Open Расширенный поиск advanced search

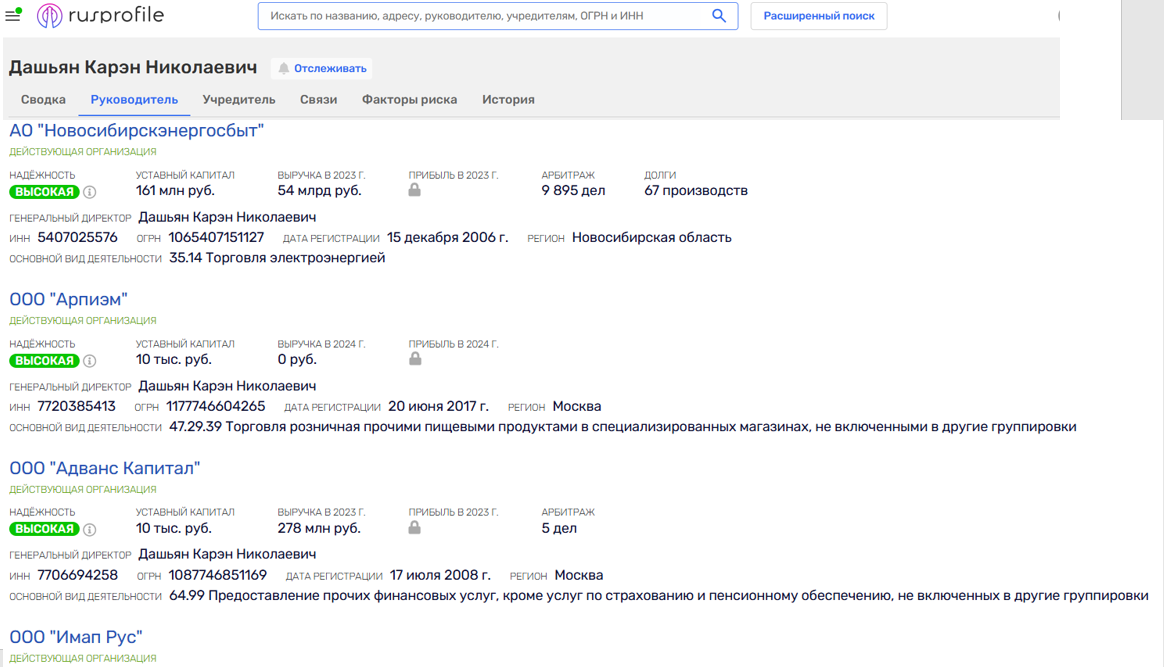[x=819, y=16]
